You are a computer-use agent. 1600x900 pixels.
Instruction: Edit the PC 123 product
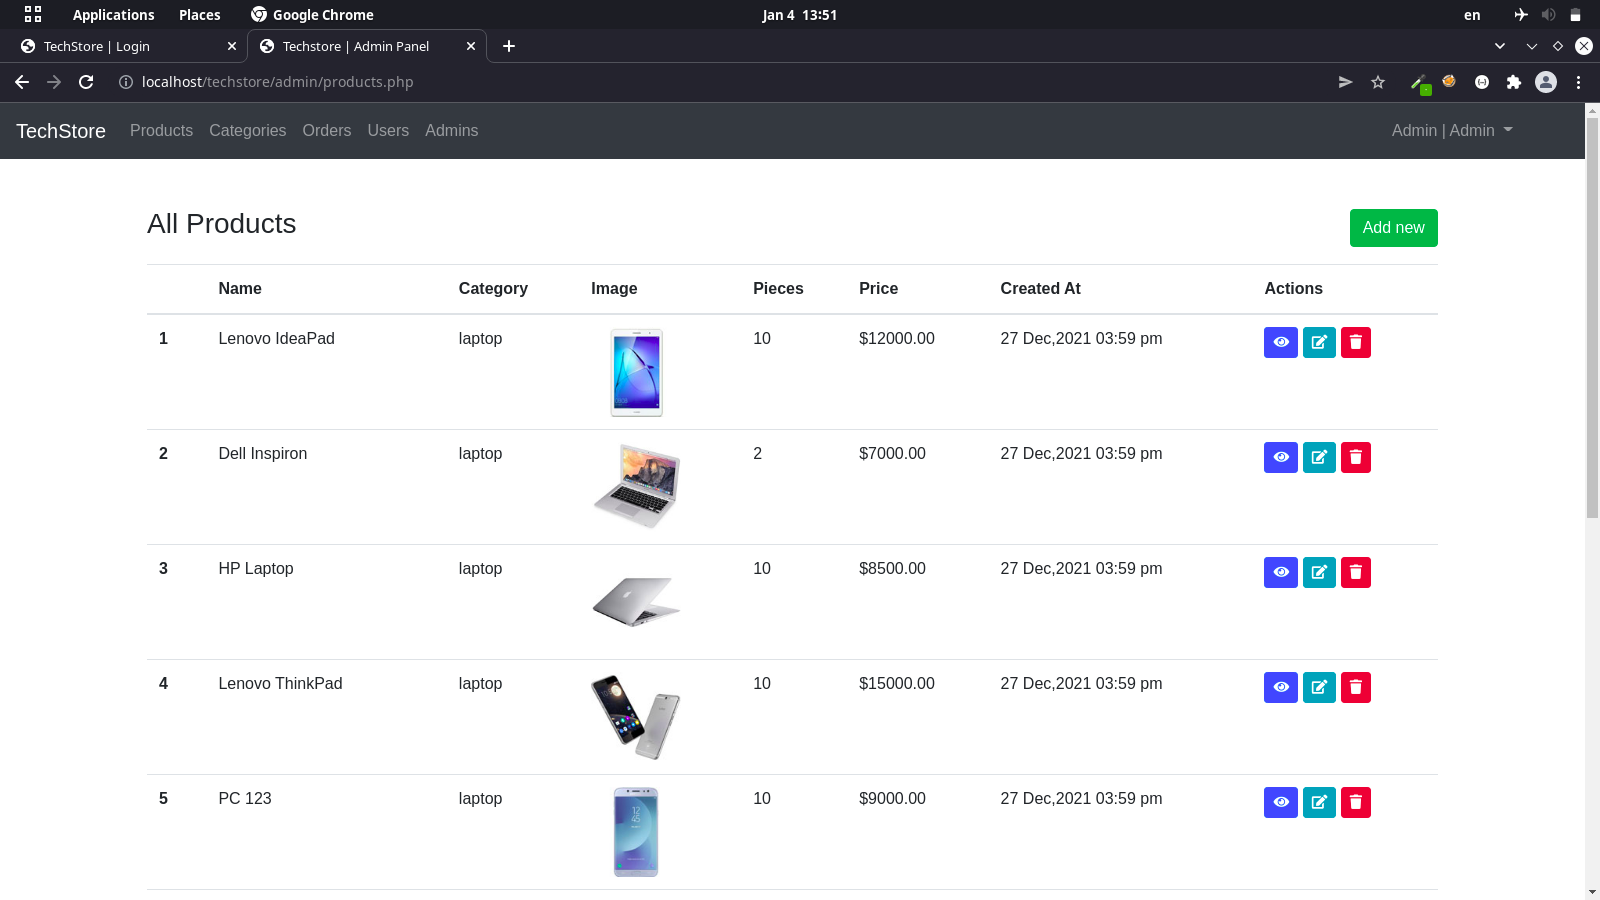(1319, 802)
